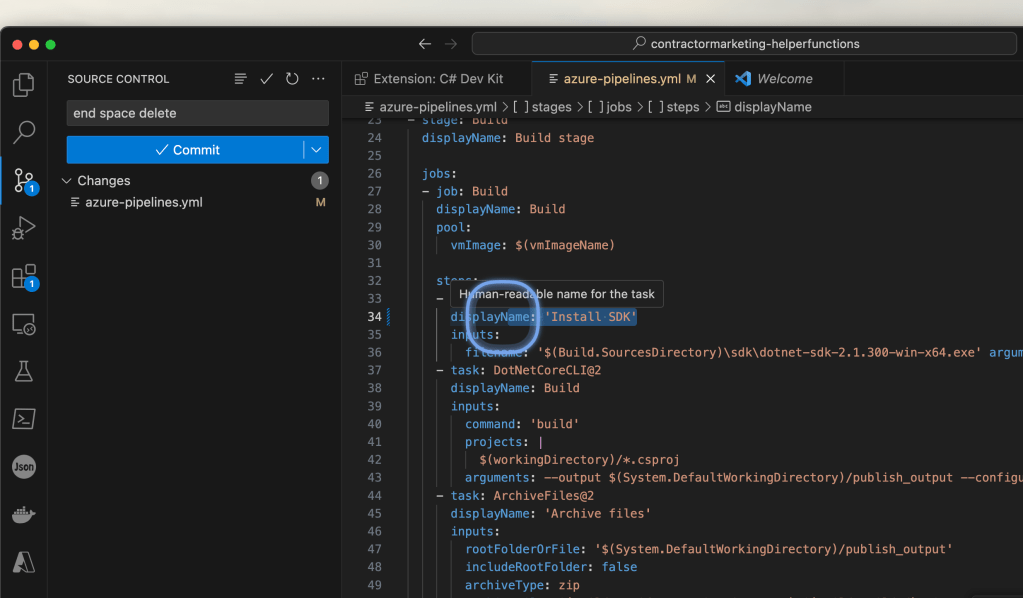Click the commit message input field
The width and height of the screenshot is (1023, 598).
tap(198, 113)
